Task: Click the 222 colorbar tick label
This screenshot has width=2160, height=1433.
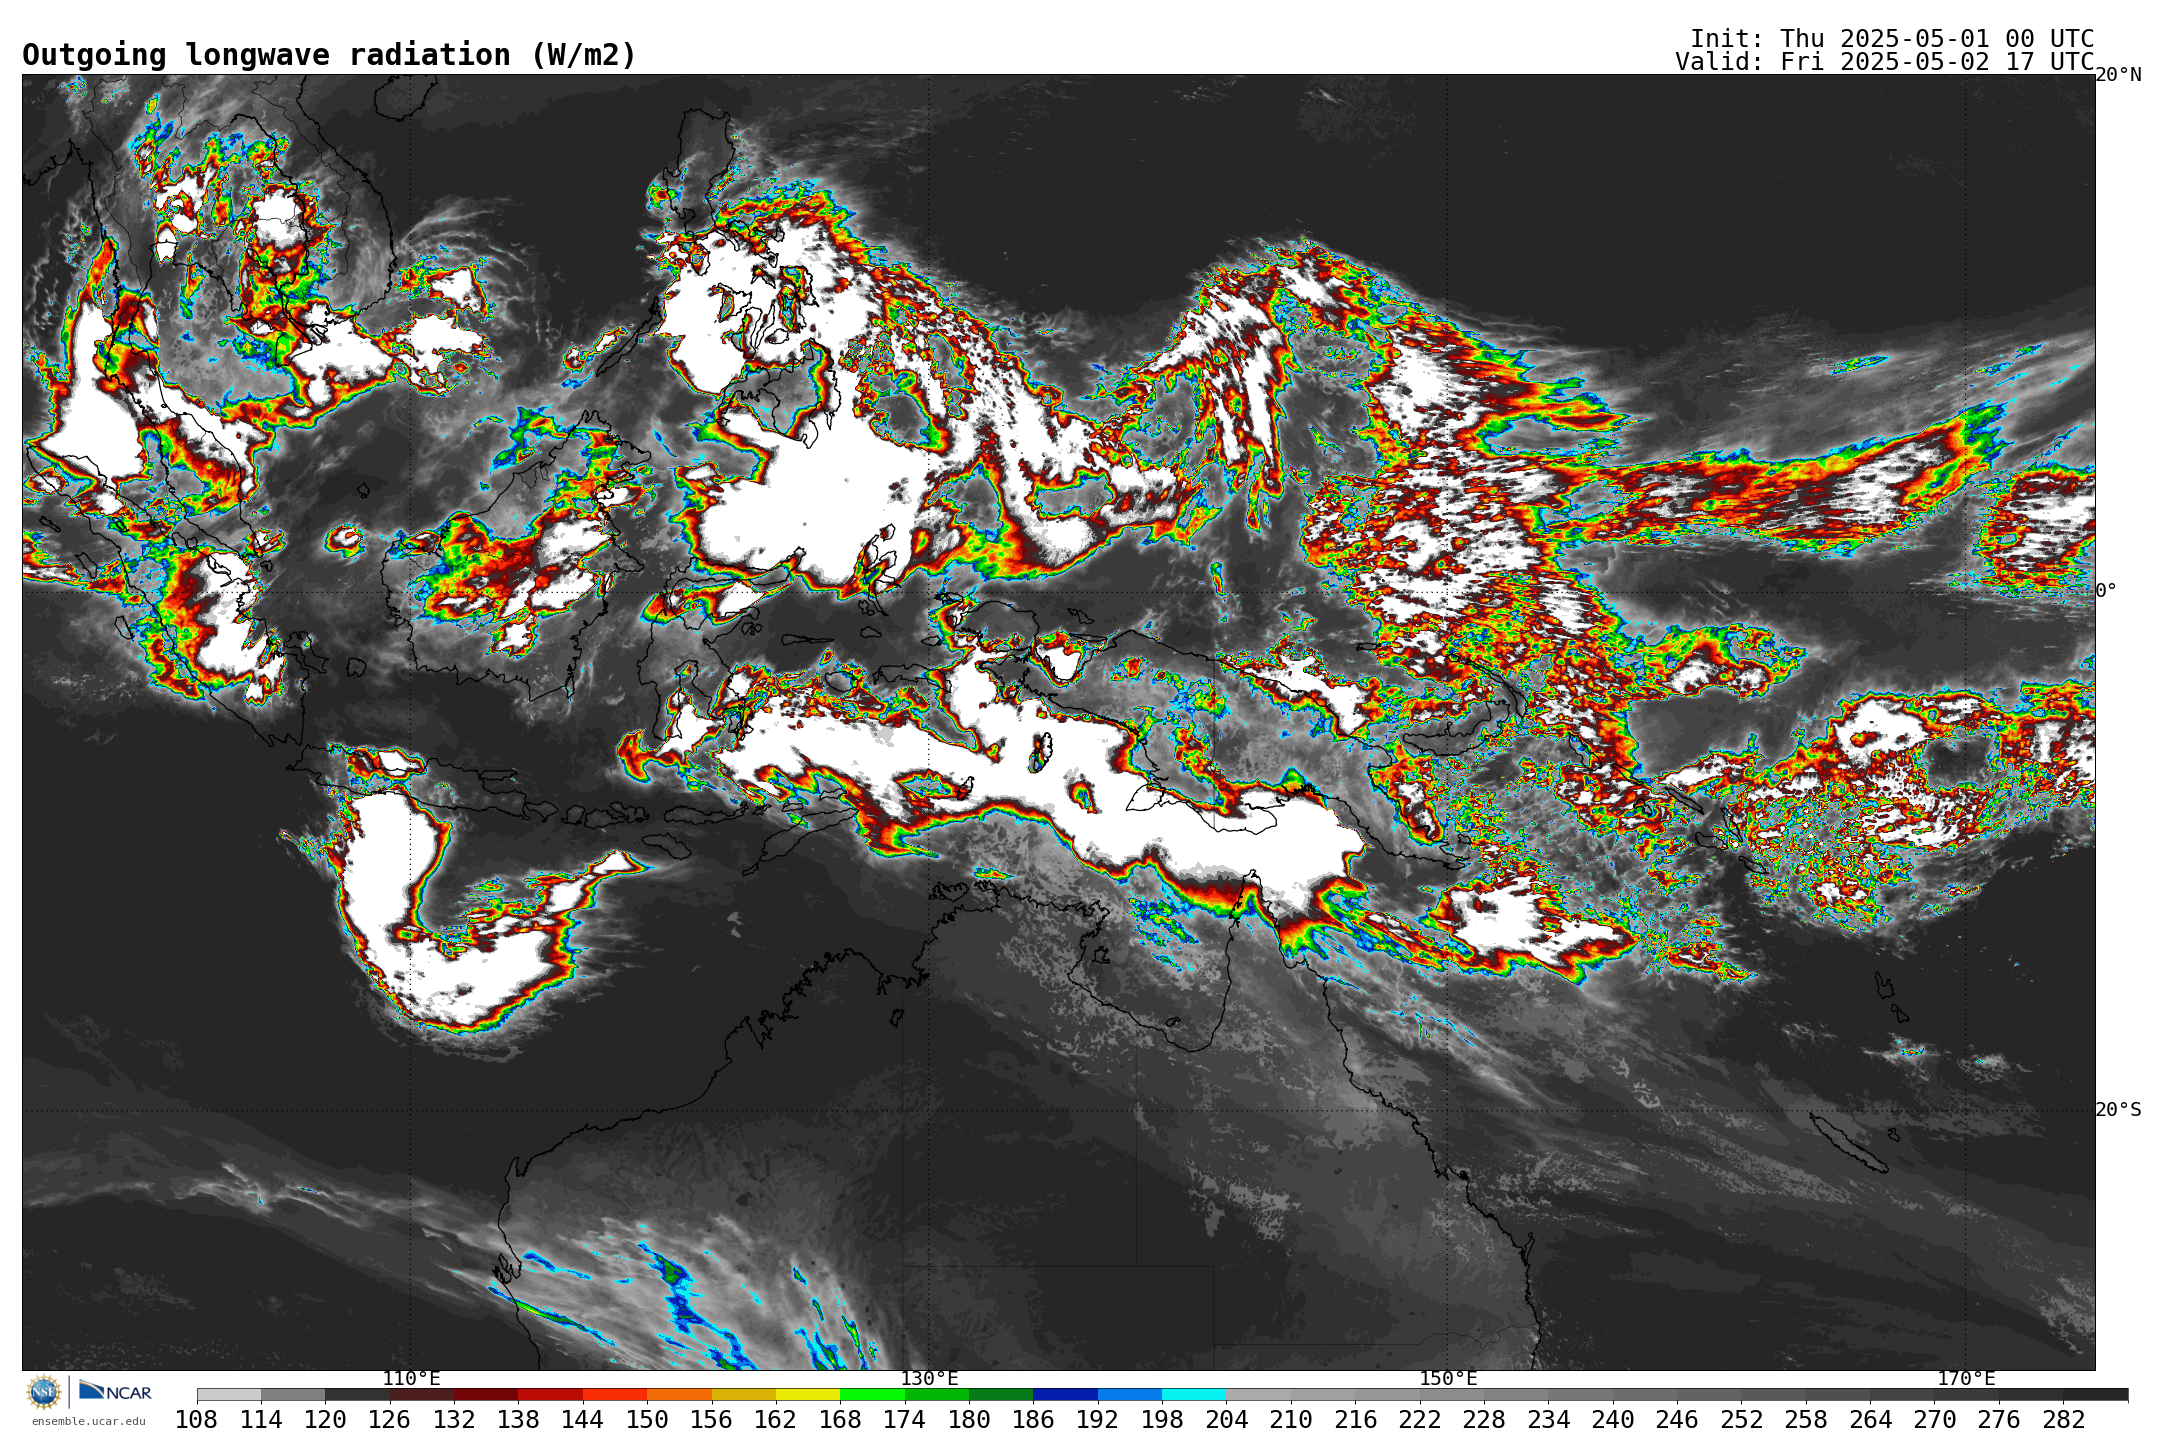Action: (1419, 1420)
